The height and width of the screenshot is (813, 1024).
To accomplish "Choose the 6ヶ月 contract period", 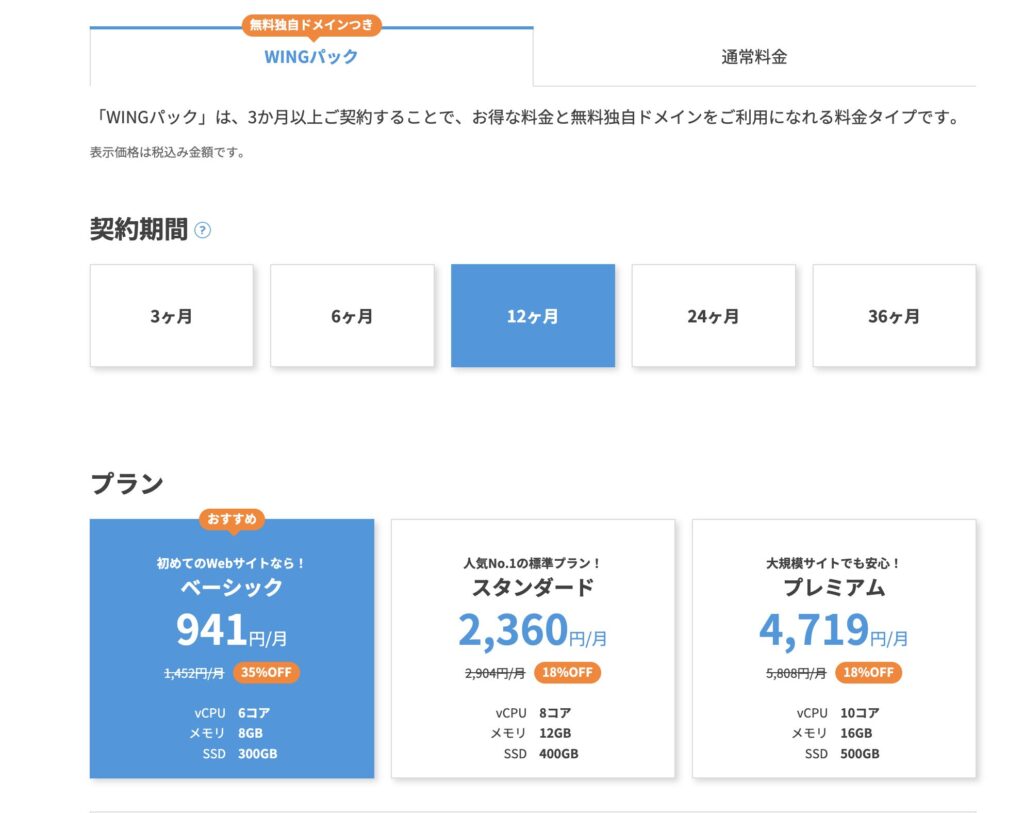I will pyautogui.click(x=352, y=316).
